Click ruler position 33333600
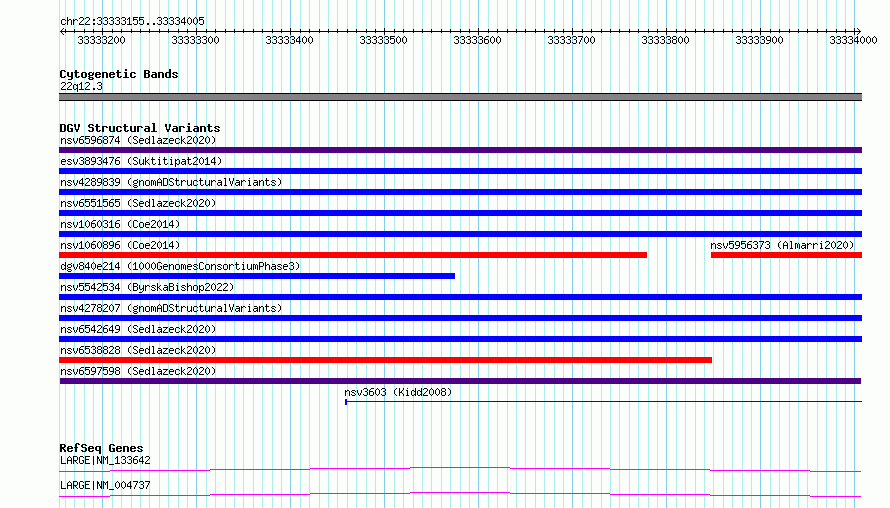This screenshot has width=890, height=508. [x=477, y=40]
